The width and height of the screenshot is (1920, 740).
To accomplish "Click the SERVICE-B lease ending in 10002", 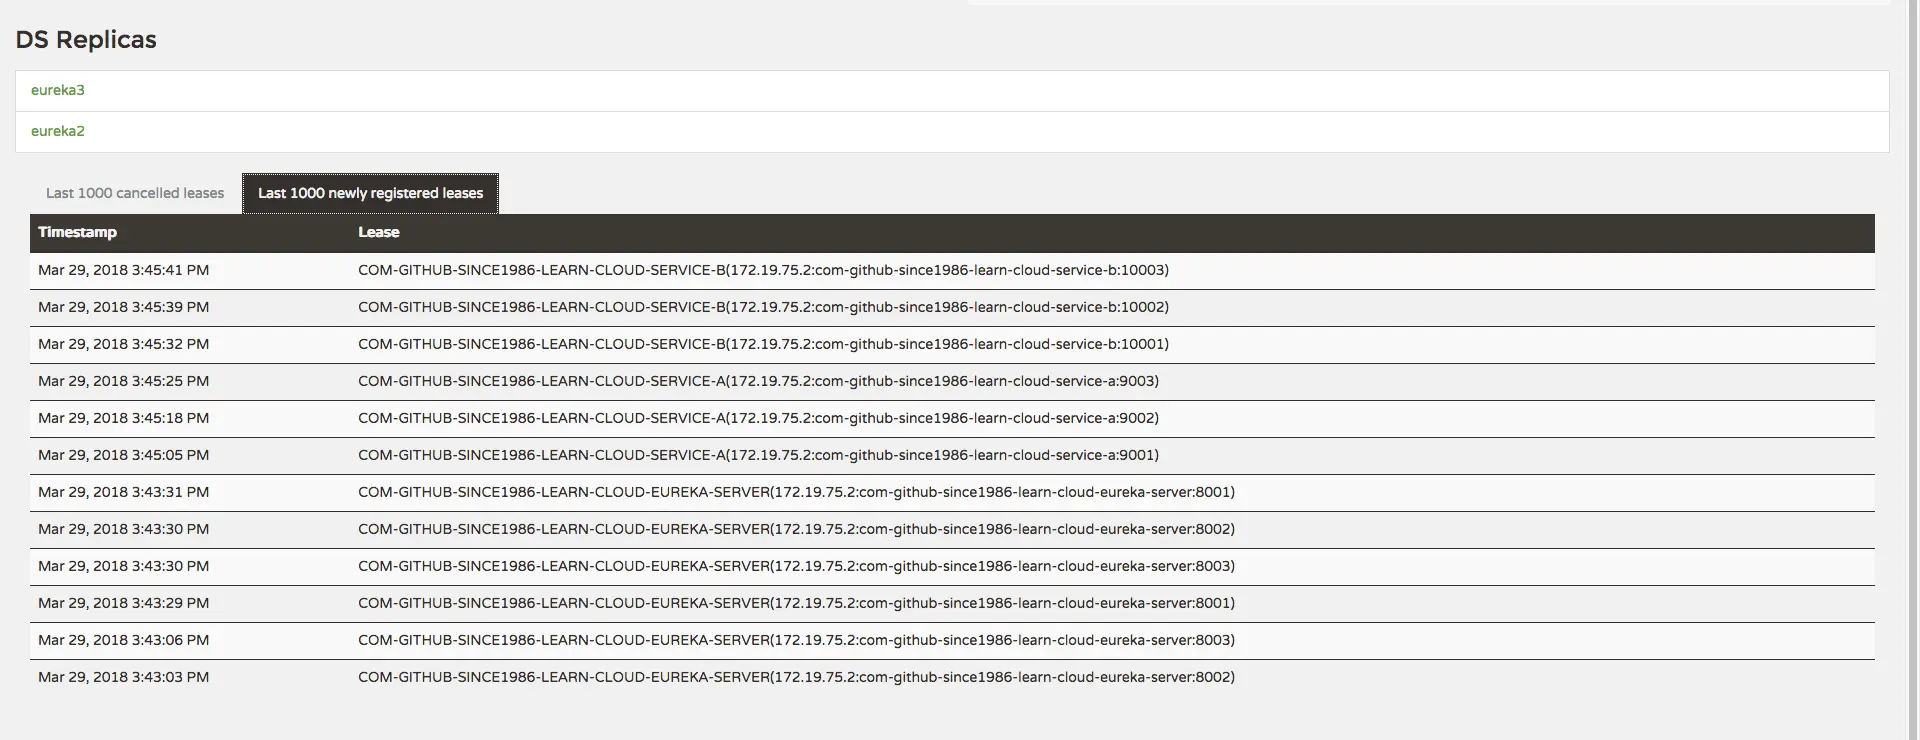I will click(x=763, y=307).
